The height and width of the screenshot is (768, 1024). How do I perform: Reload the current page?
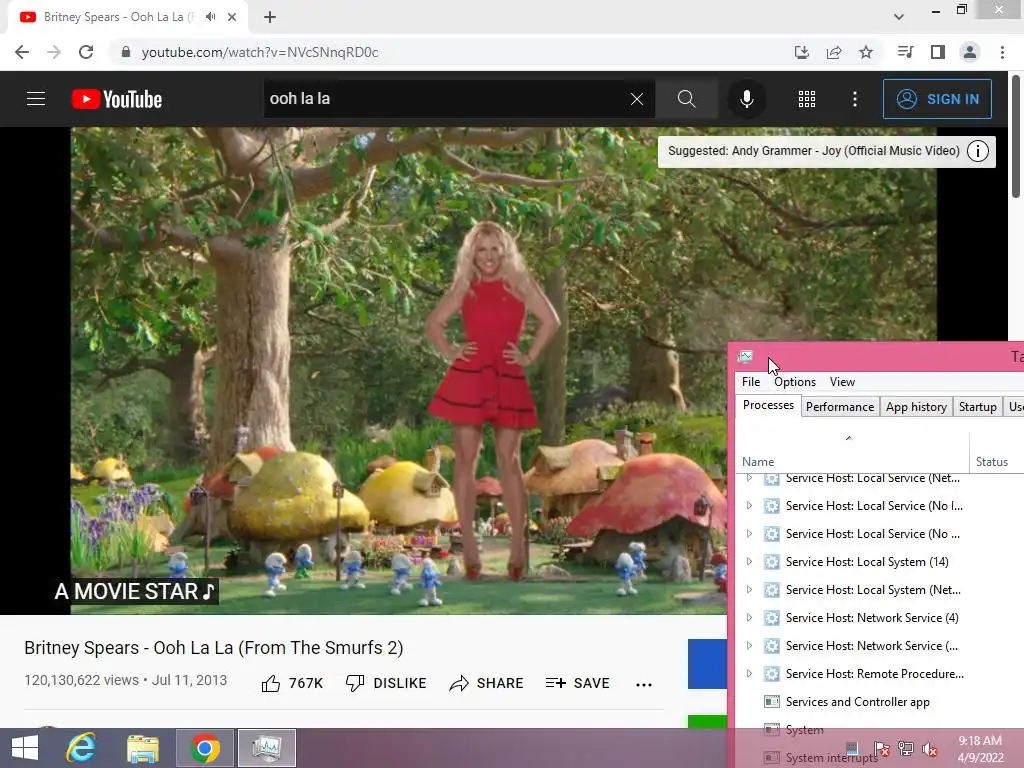(x=86, y=52)
